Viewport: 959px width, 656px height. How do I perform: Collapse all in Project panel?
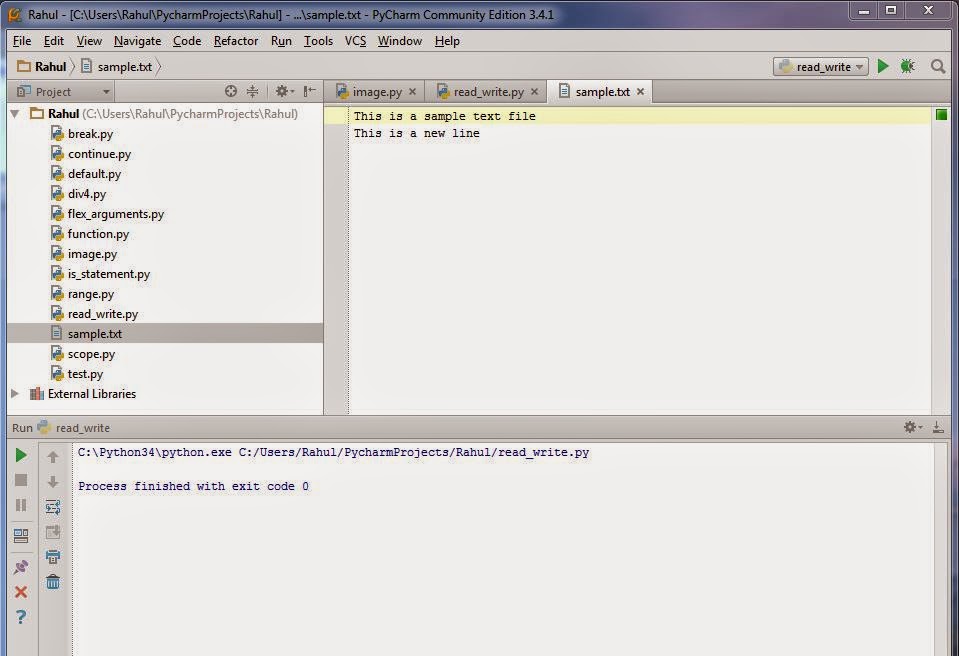click(253, 92)
